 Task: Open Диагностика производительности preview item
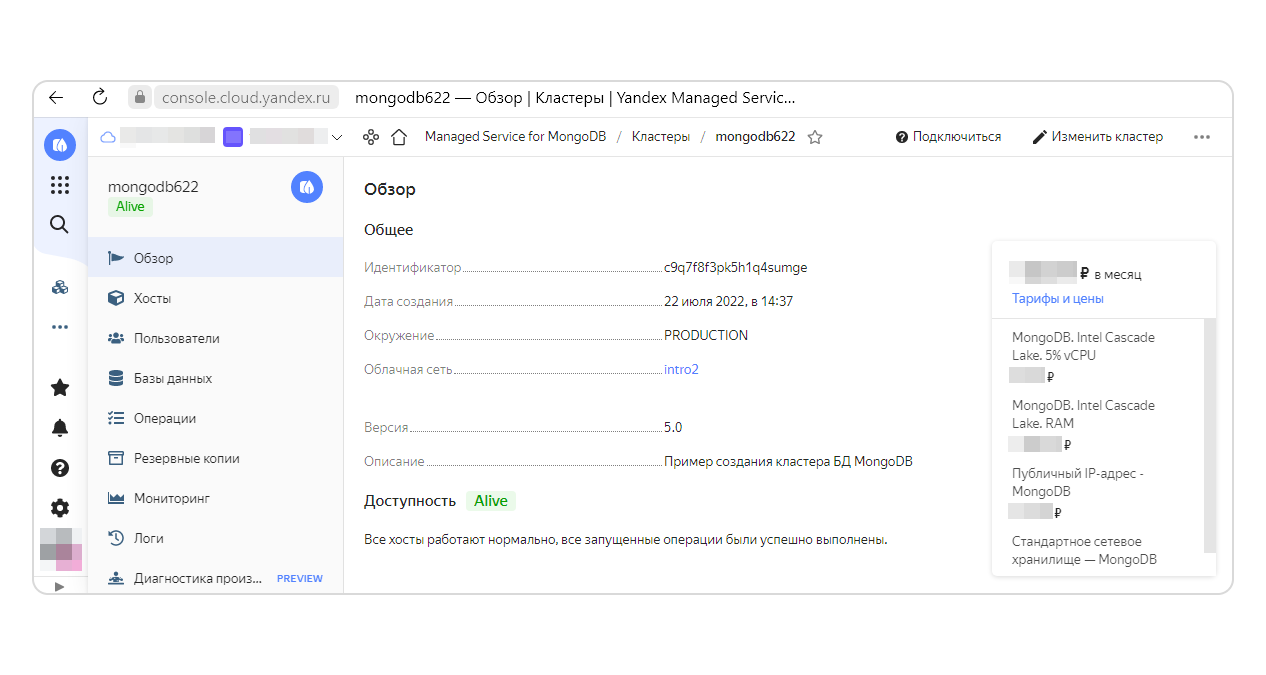(215, 578)
